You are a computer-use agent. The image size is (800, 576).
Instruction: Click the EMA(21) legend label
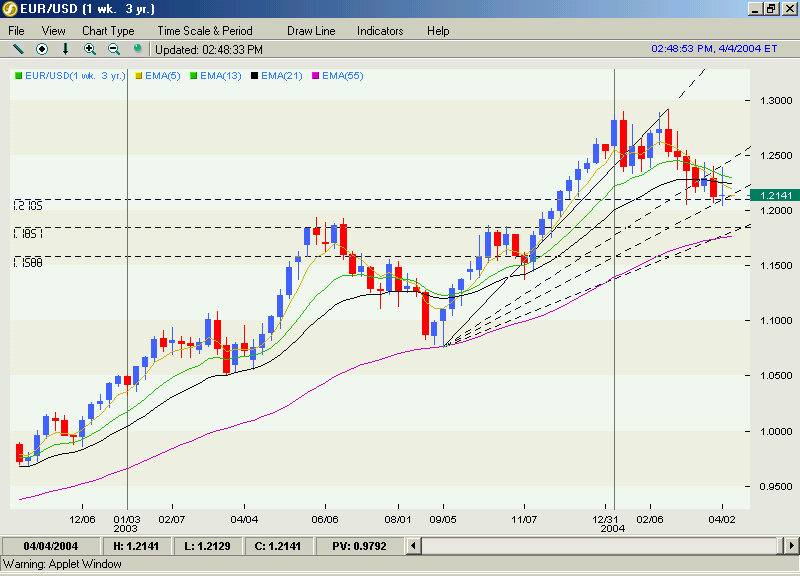tap(282, 76)
